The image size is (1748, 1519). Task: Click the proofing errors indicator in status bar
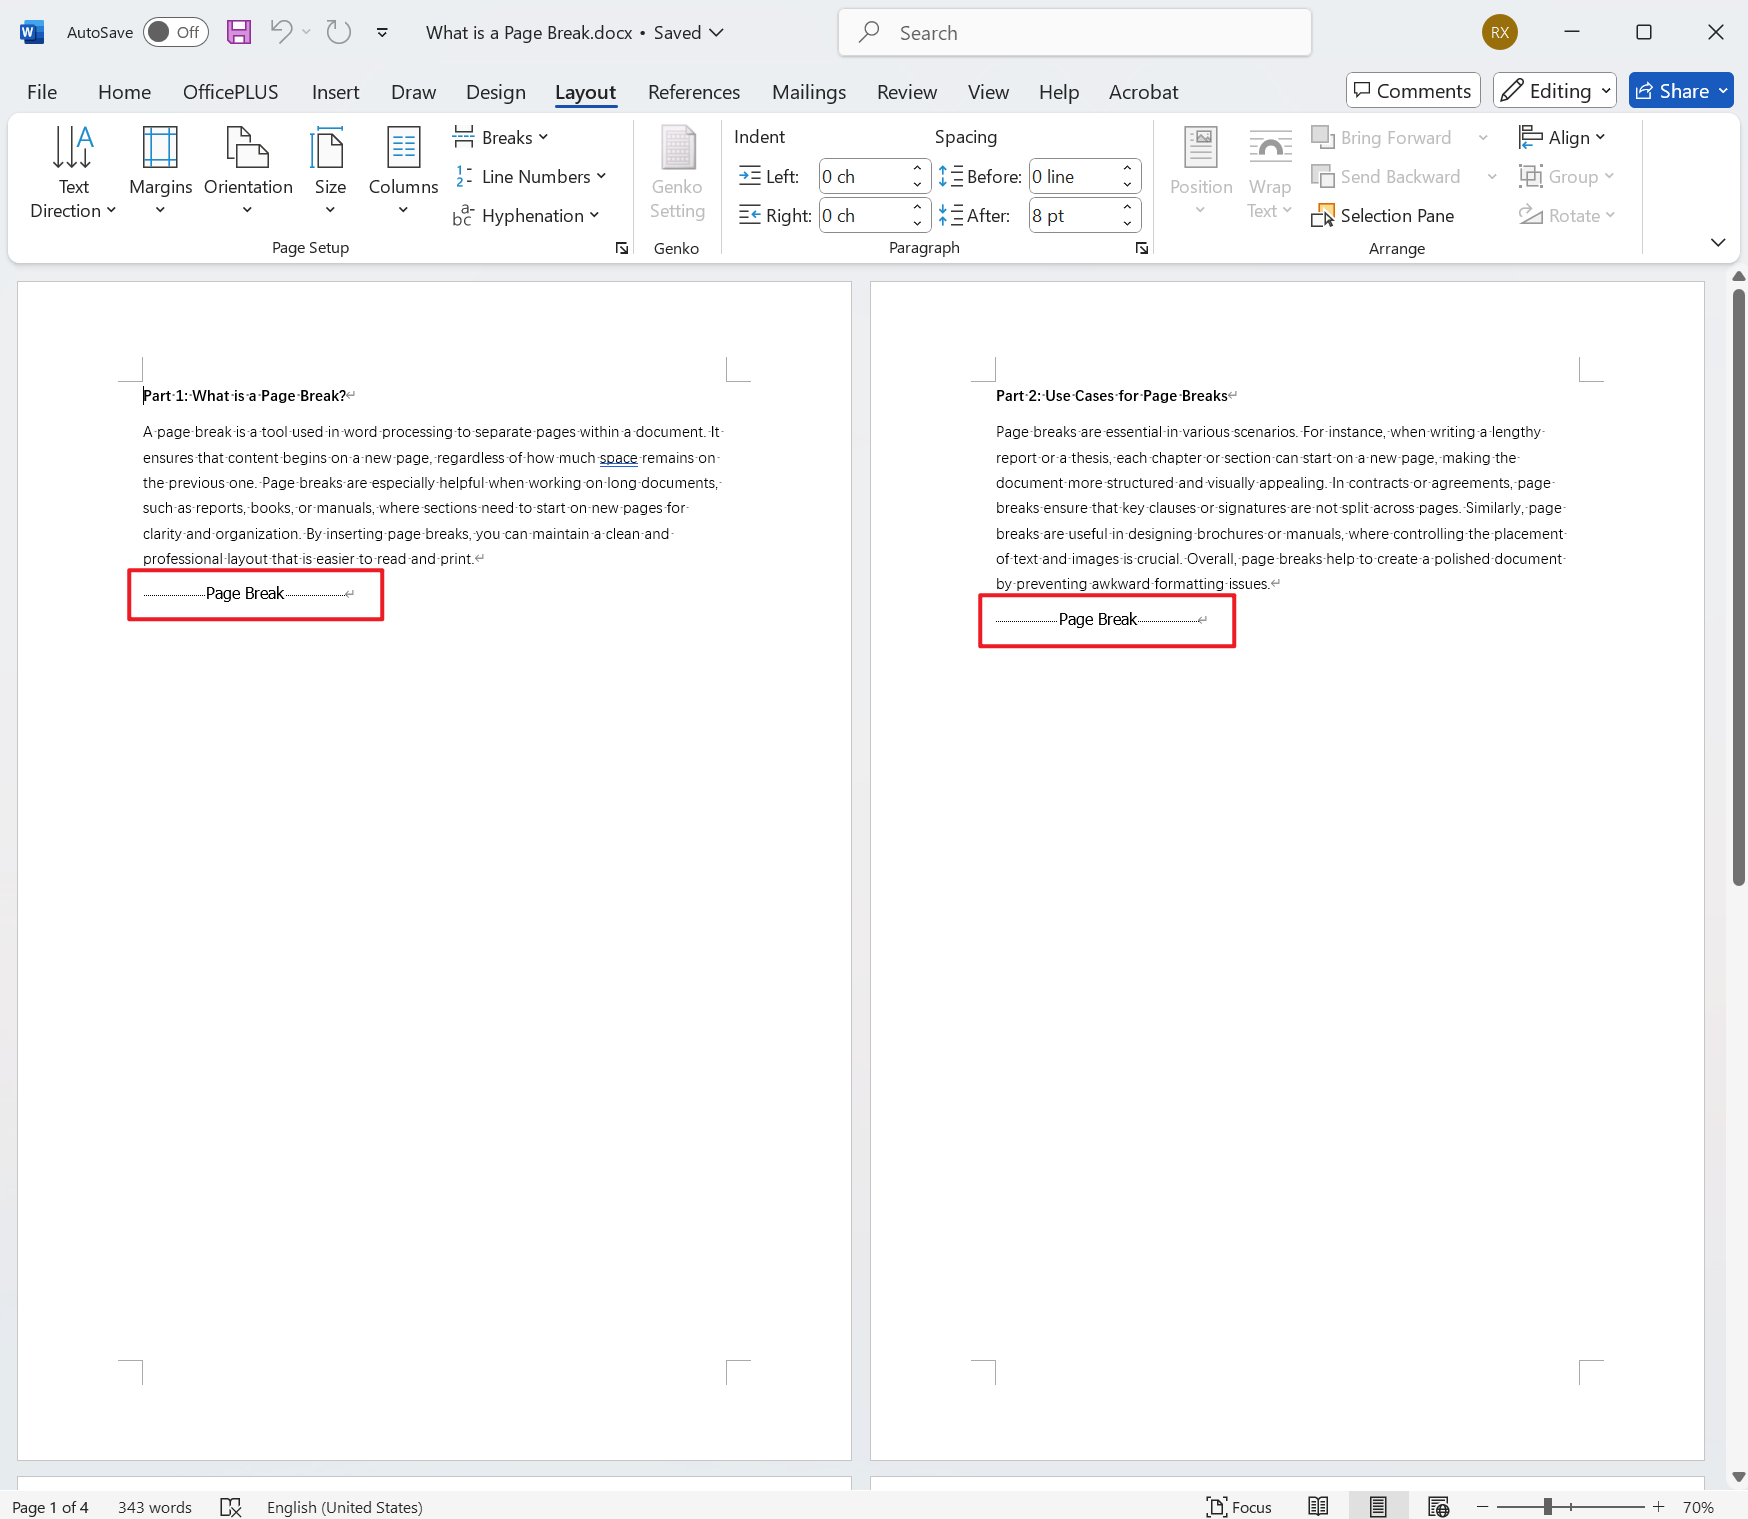230,1506
